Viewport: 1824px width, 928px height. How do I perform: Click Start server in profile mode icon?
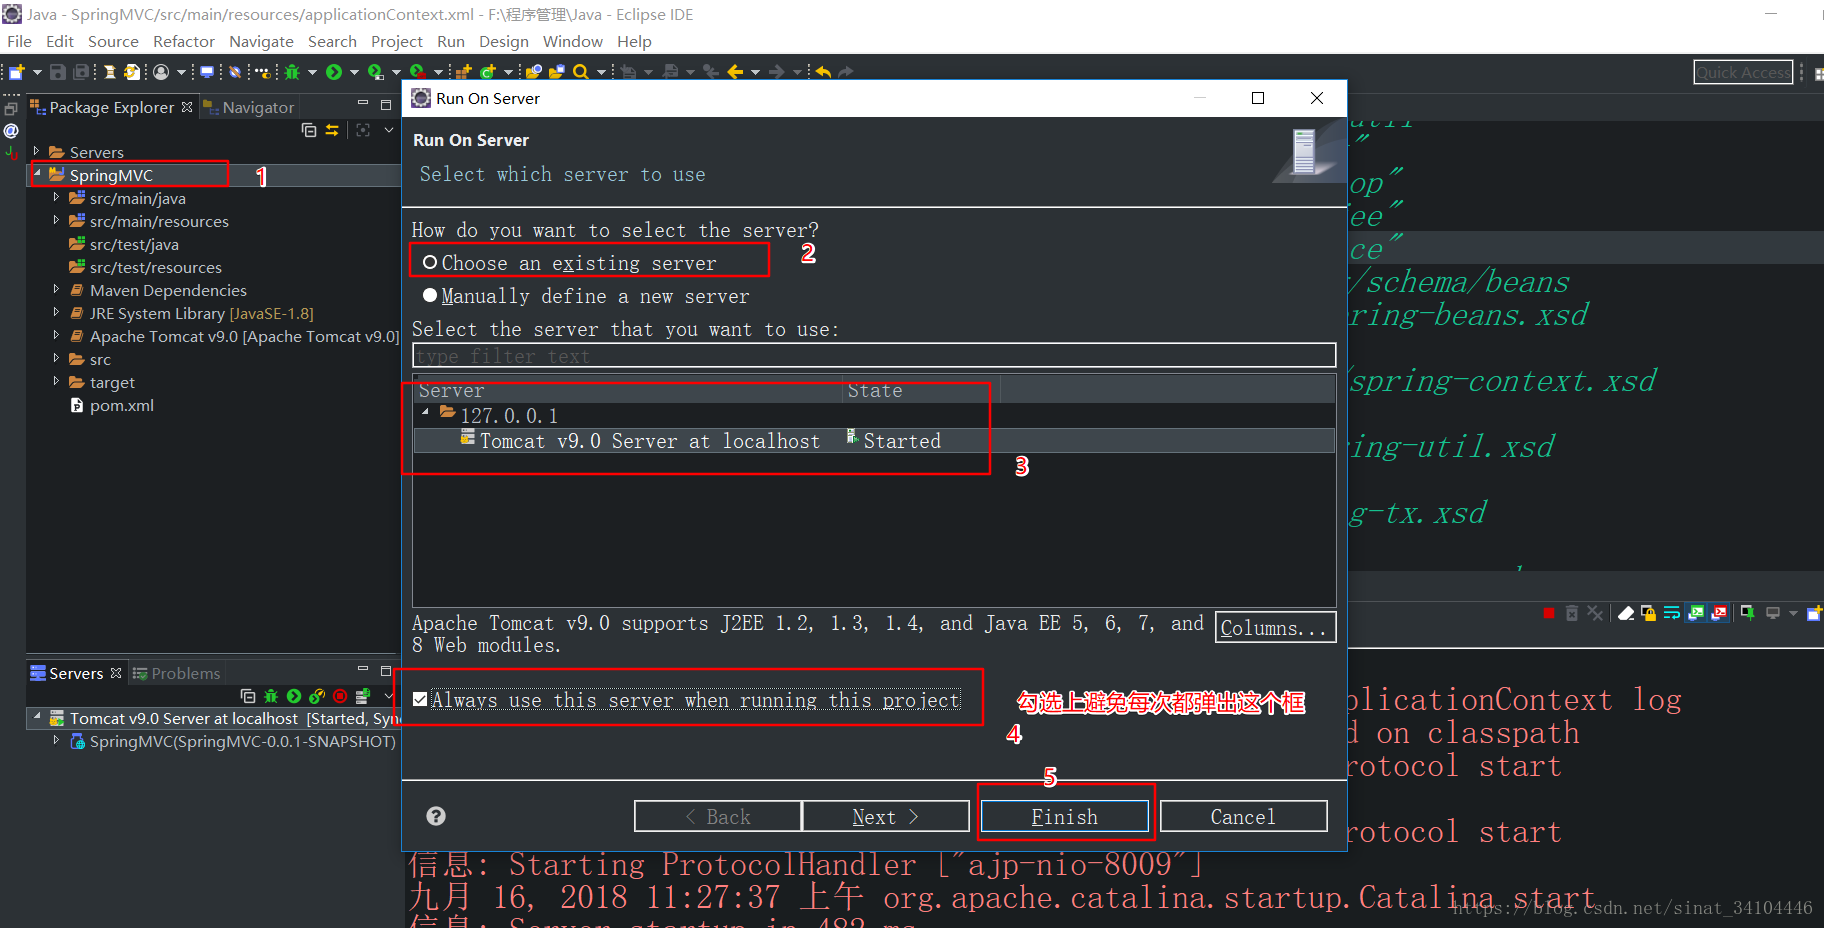point(317,696)
